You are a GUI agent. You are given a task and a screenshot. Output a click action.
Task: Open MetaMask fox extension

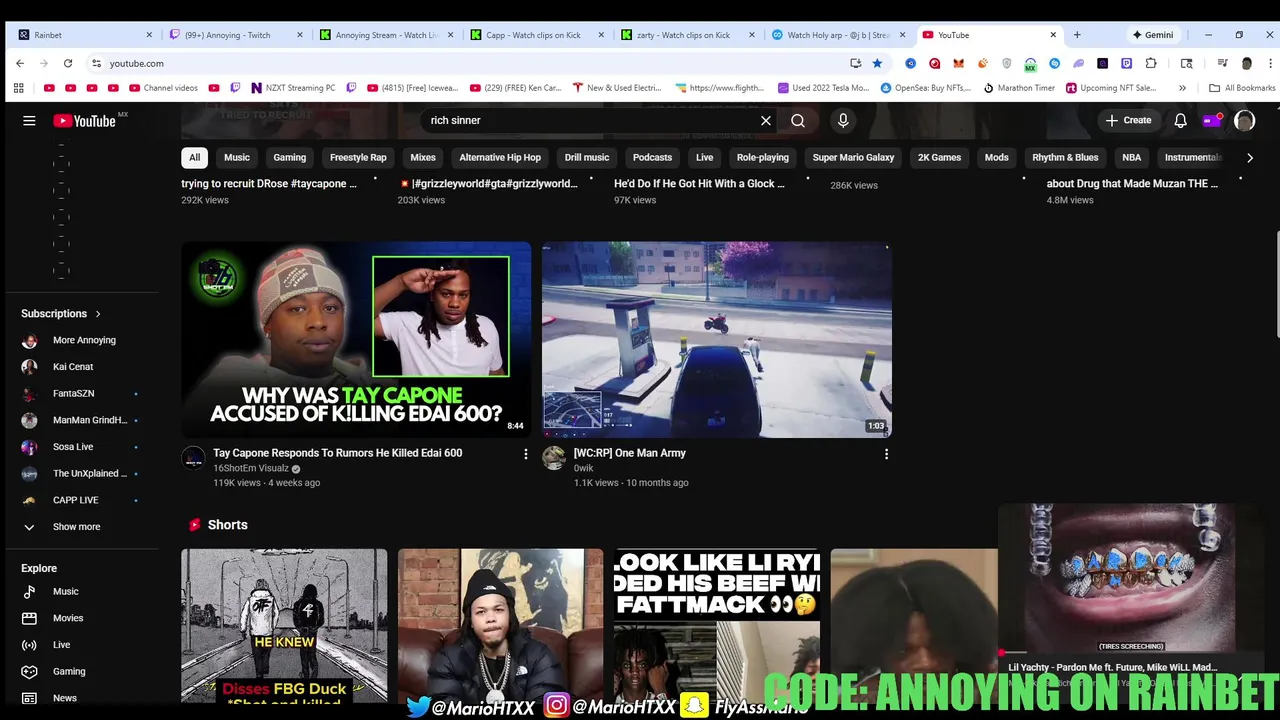tap(958, 63)
